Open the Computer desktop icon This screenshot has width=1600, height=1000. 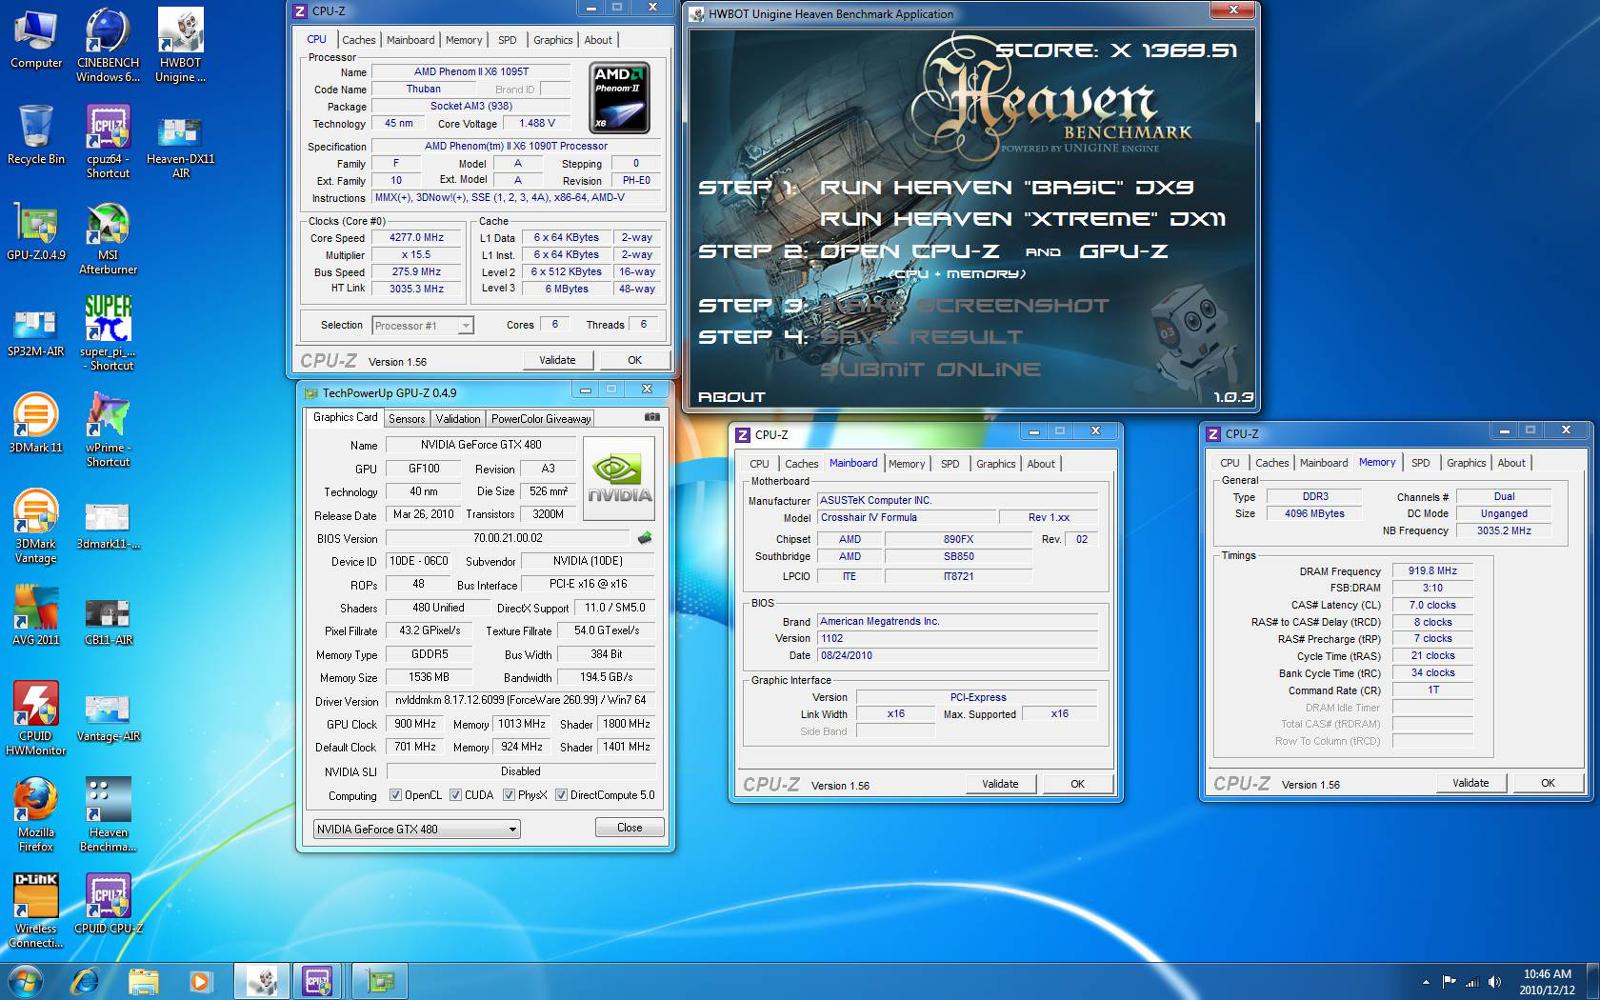(x=36, y=40)
